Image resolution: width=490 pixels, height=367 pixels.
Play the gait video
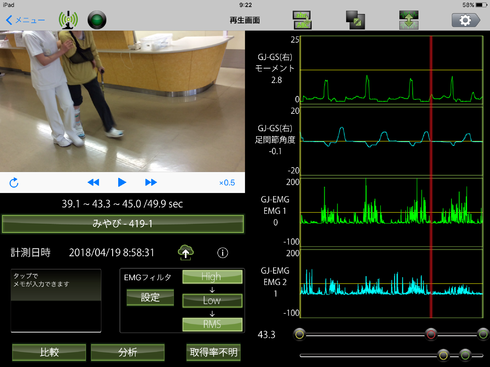(122, 182)
